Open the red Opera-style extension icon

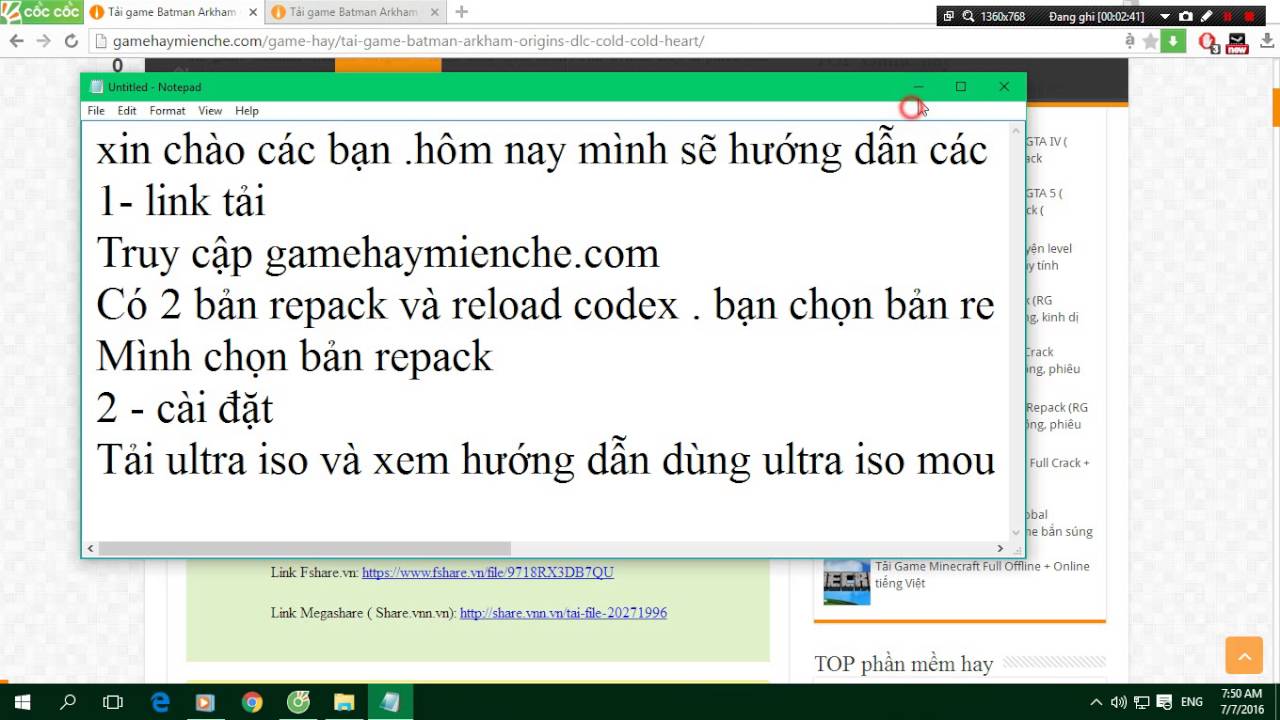tap(1208, 42)
